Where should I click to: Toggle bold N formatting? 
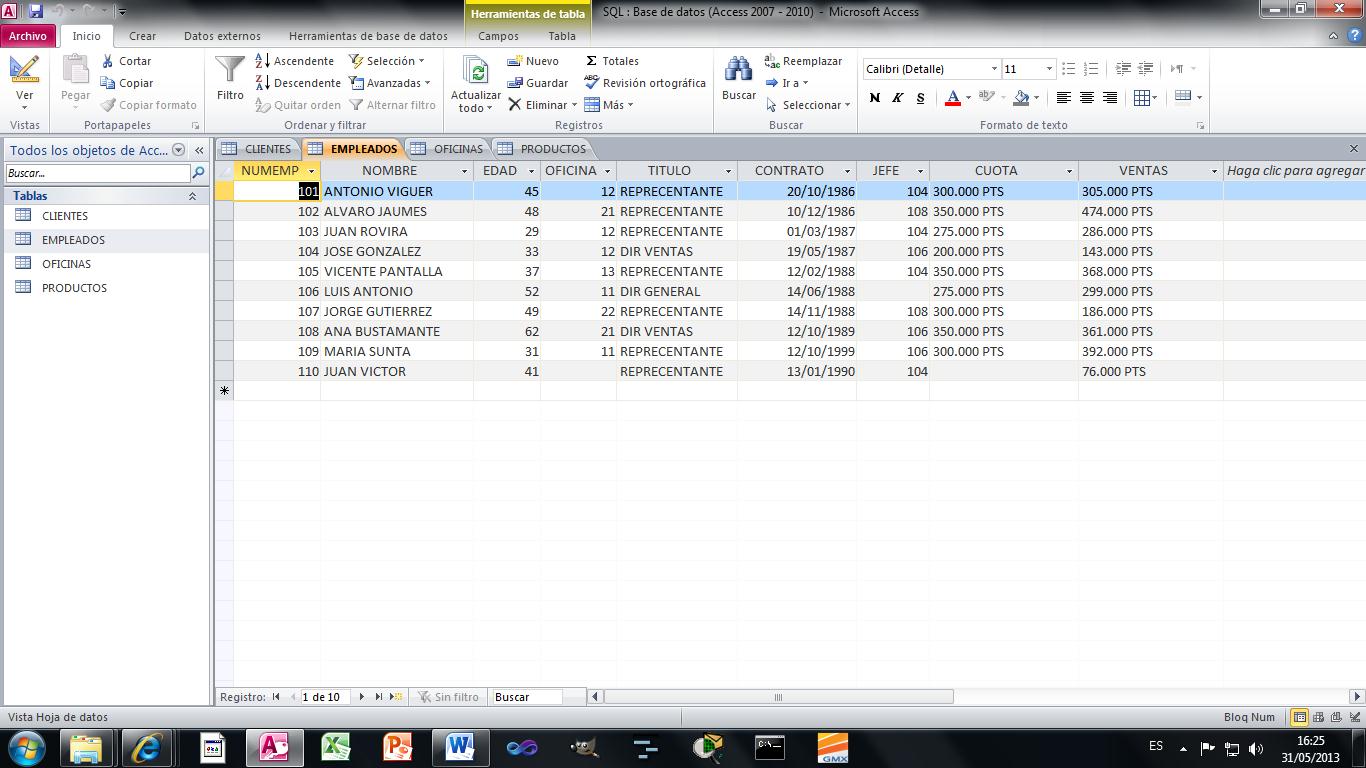click(875, 98)
